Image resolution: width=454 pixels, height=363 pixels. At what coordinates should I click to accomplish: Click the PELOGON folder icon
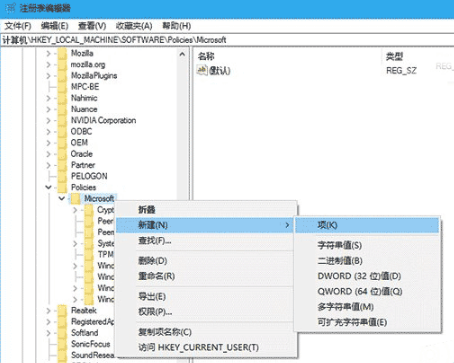coord(62,176)
